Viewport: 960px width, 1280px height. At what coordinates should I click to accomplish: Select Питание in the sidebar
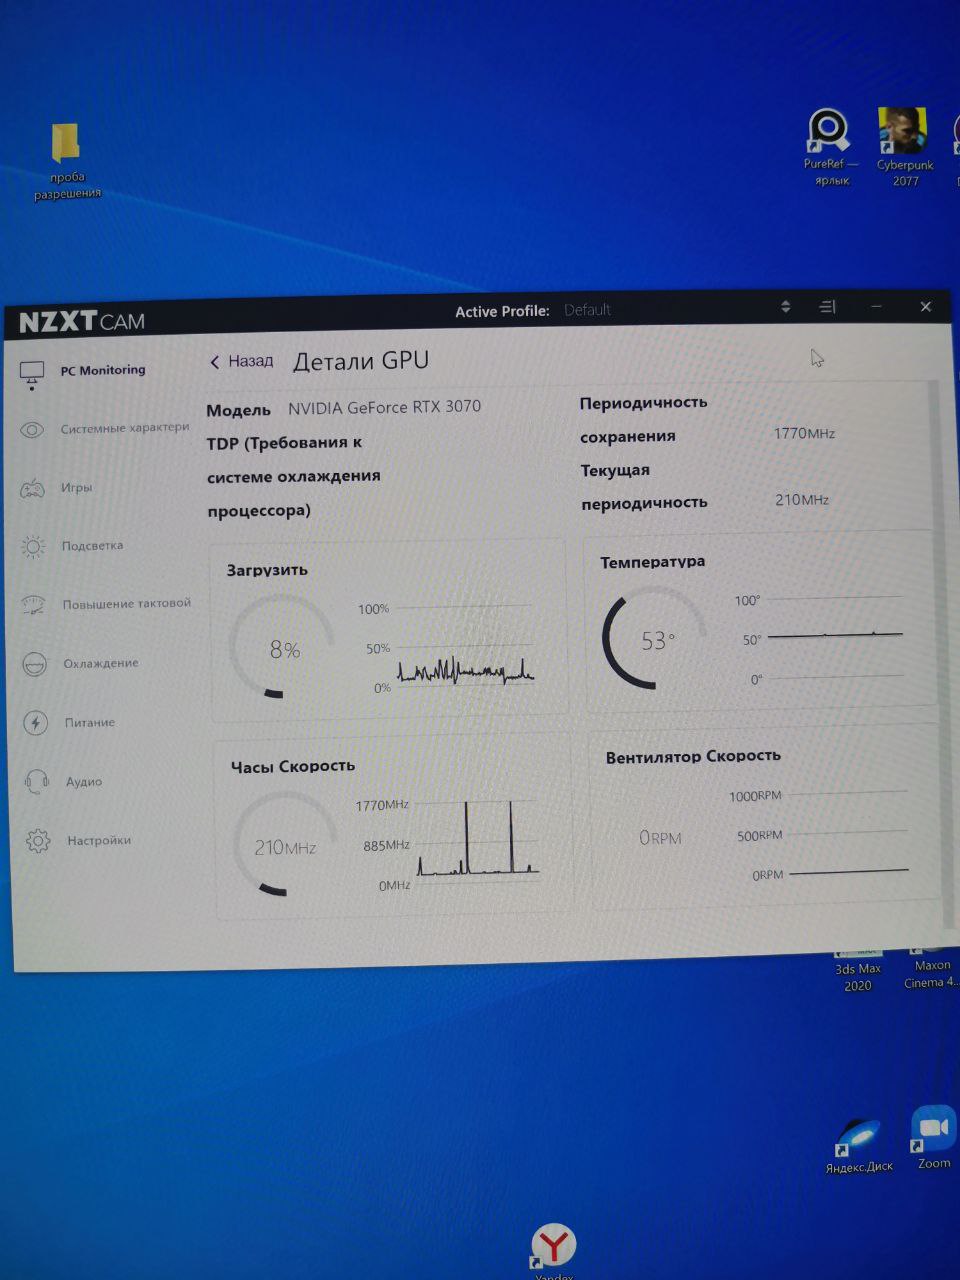tap(90, 723)
